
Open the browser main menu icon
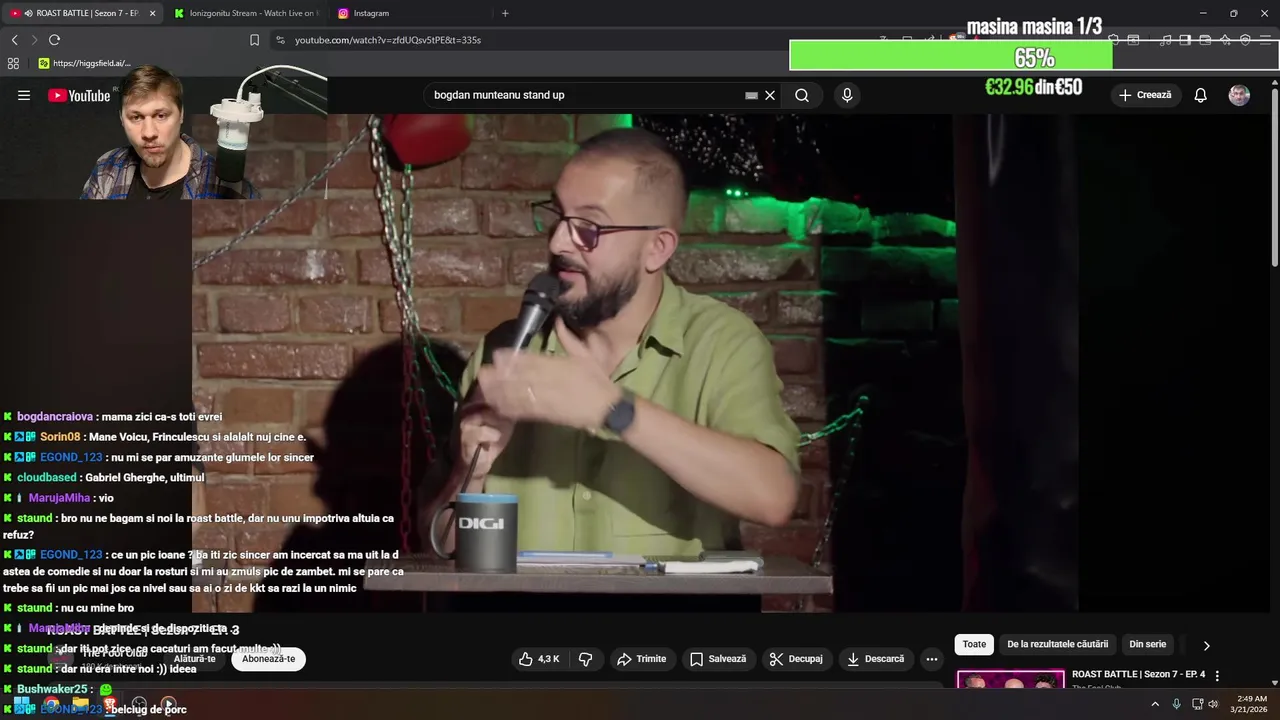pyautogui.click(x=1265, y=40)
